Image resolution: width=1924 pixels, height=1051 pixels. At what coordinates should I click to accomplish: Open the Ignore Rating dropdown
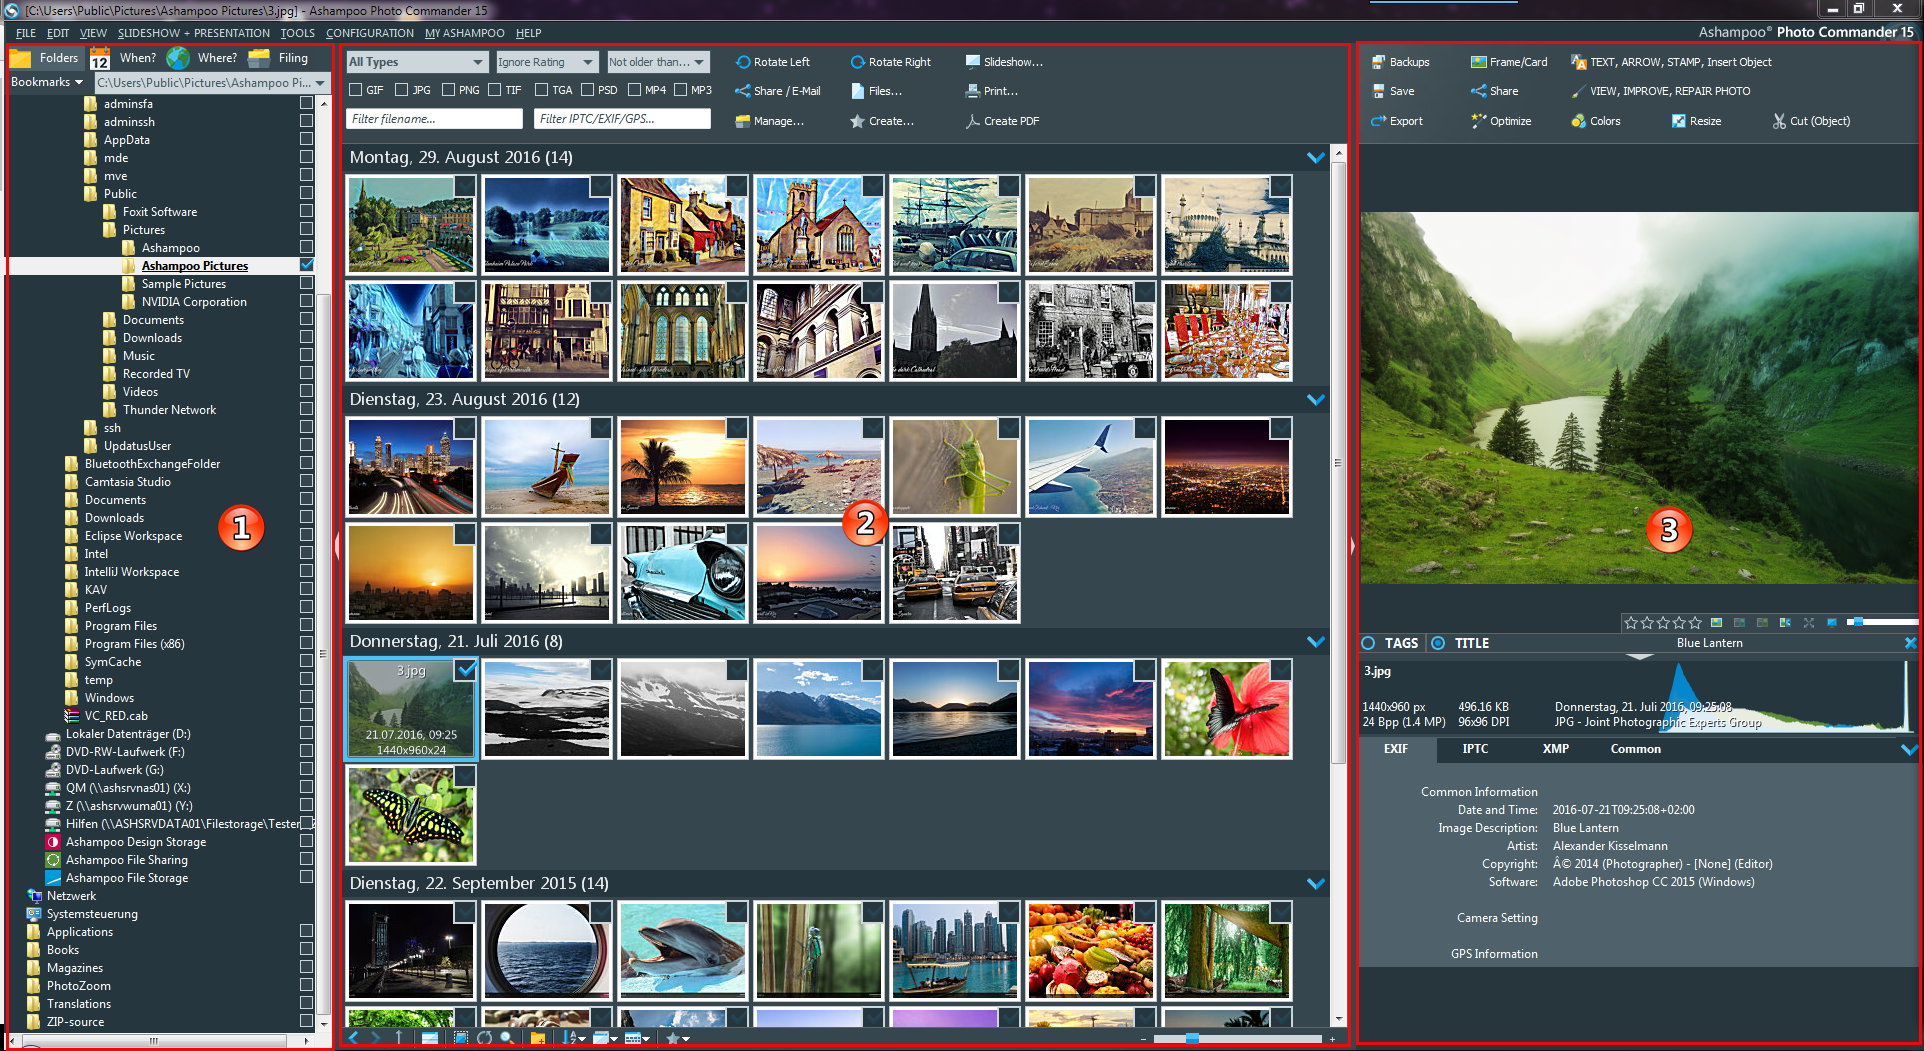tap(546, 62)
